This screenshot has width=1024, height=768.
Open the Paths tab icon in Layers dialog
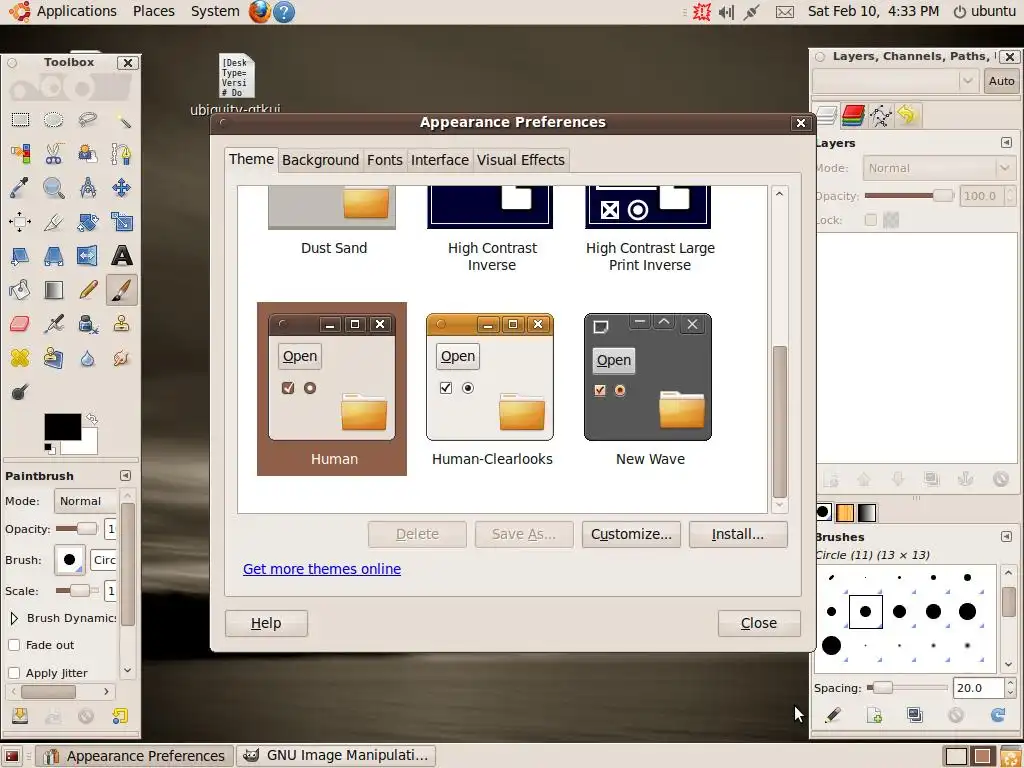(x=880, y=116)
